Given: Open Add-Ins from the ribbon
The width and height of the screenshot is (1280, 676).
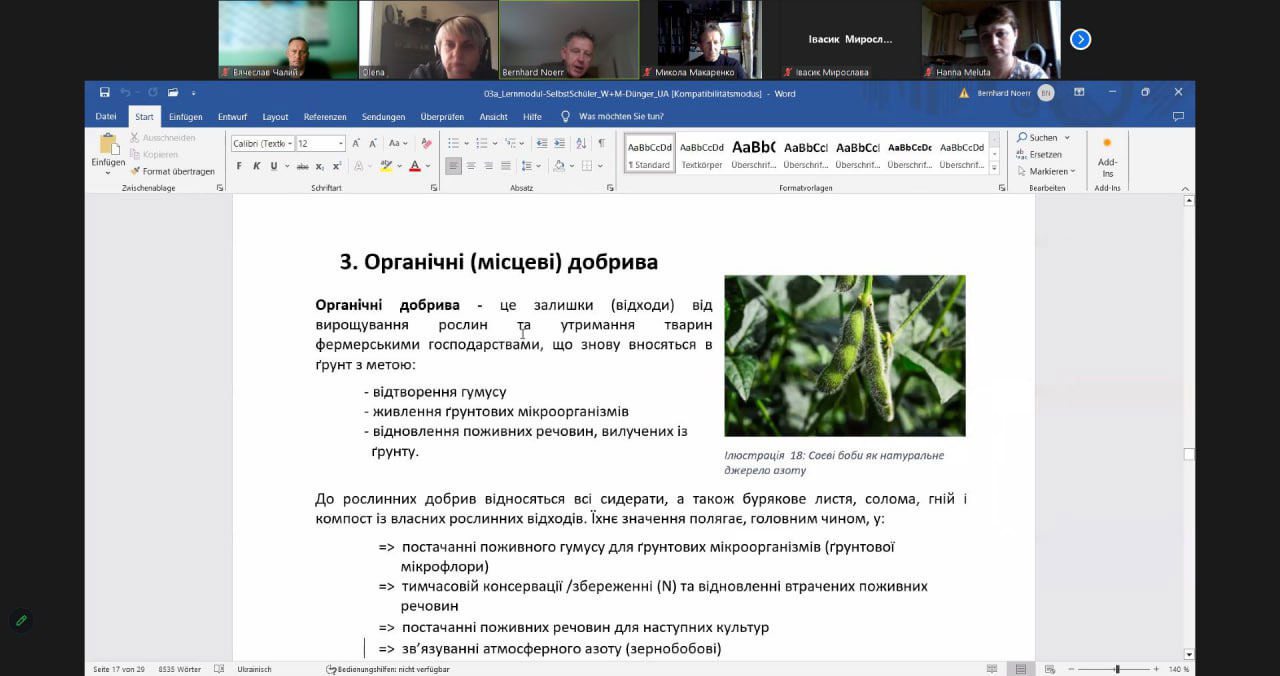Looking at the screenshot, I should pyautogui.click(x=1107, y=158).
